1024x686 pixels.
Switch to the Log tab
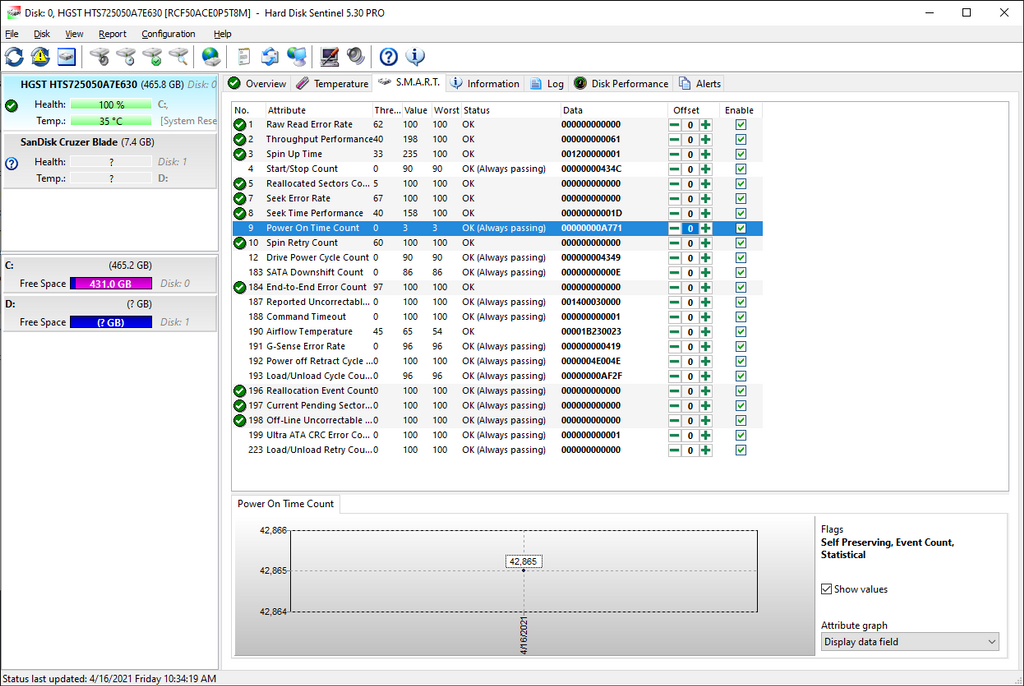pyautogui.click(x=547, y=84)
